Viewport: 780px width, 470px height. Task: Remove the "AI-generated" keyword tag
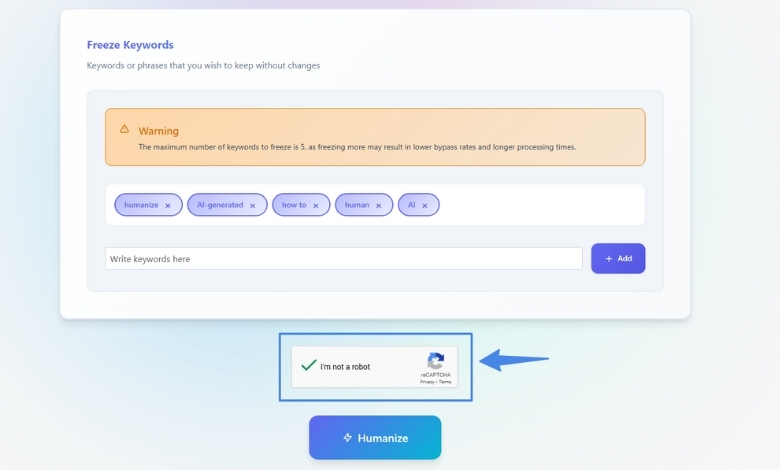[x=253, y=205]
